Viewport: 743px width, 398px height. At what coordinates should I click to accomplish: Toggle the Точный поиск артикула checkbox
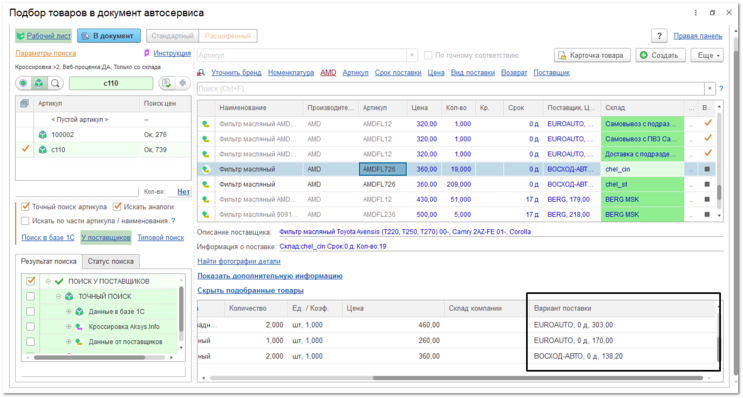[25, 207]
